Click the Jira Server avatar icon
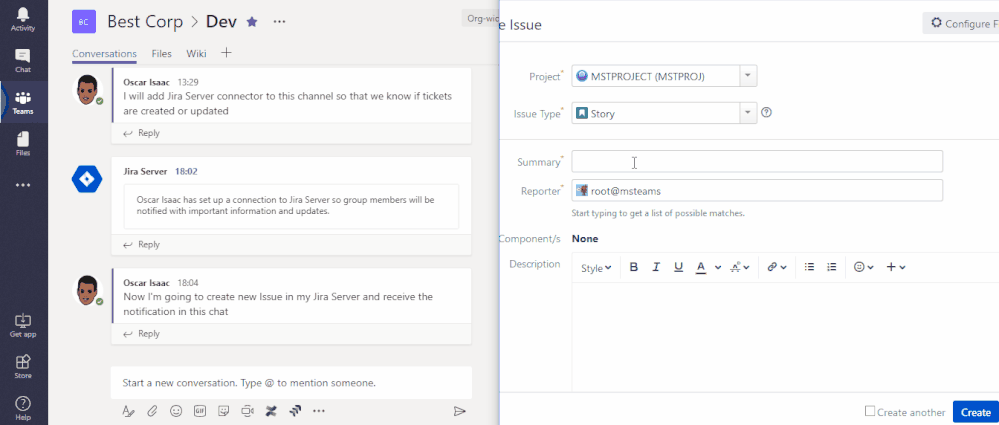 87,179
